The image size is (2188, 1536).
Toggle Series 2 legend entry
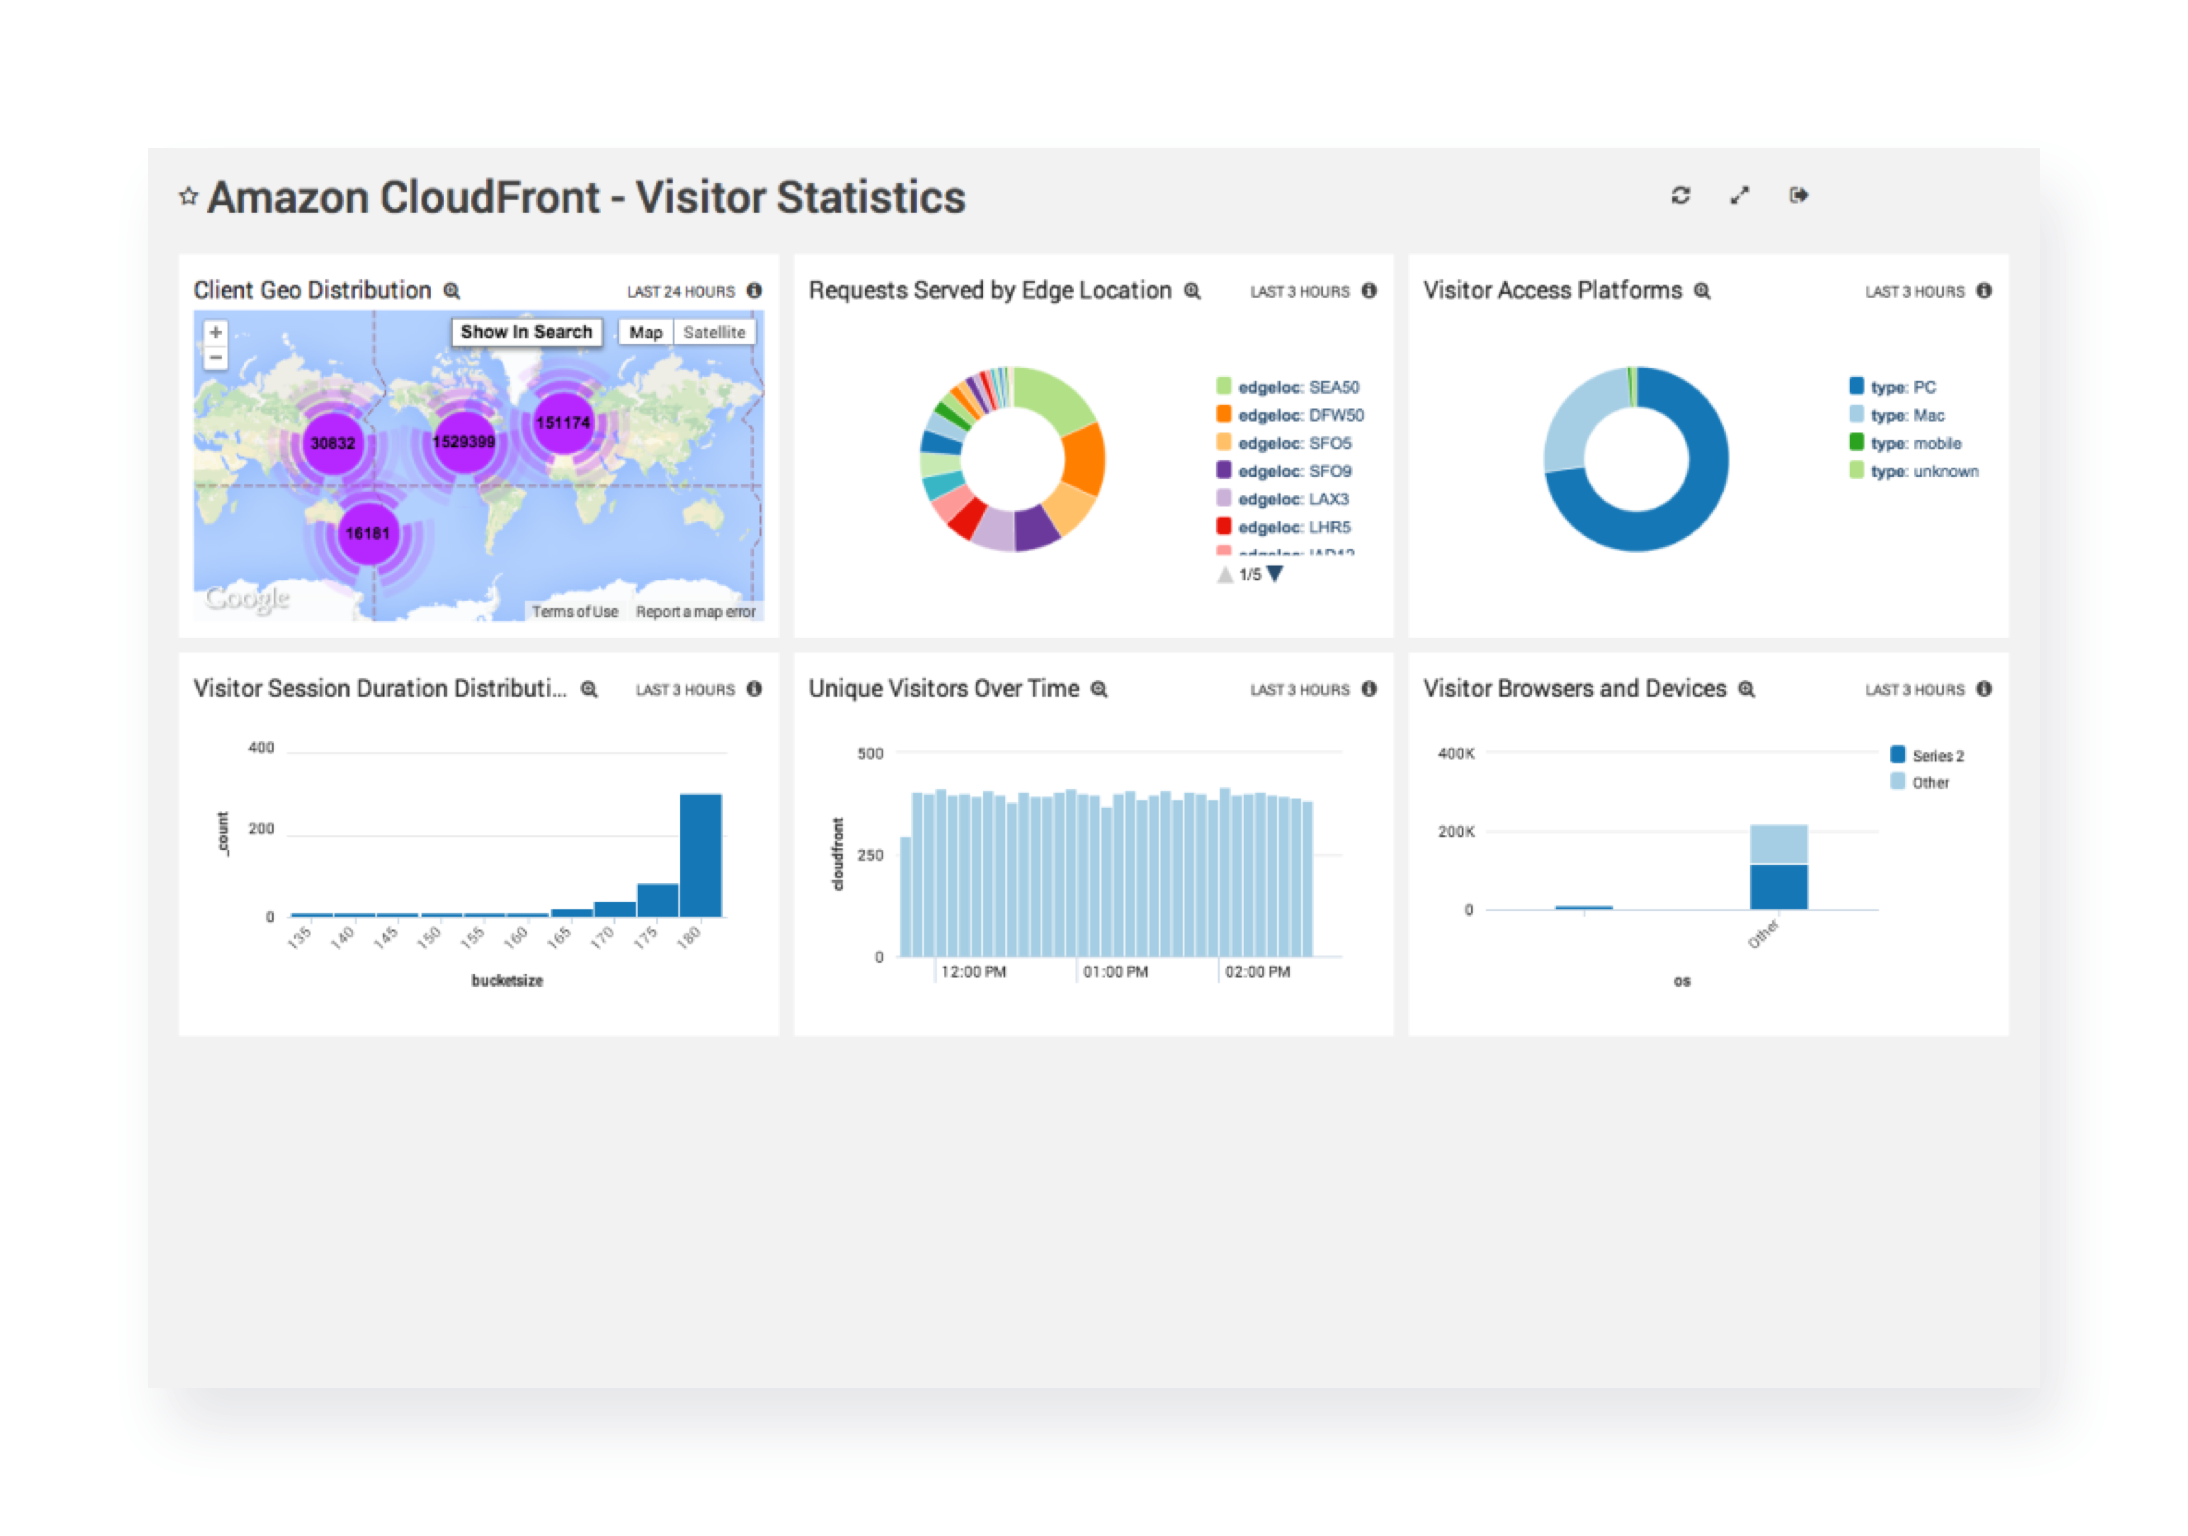[x=1927, y=756]
